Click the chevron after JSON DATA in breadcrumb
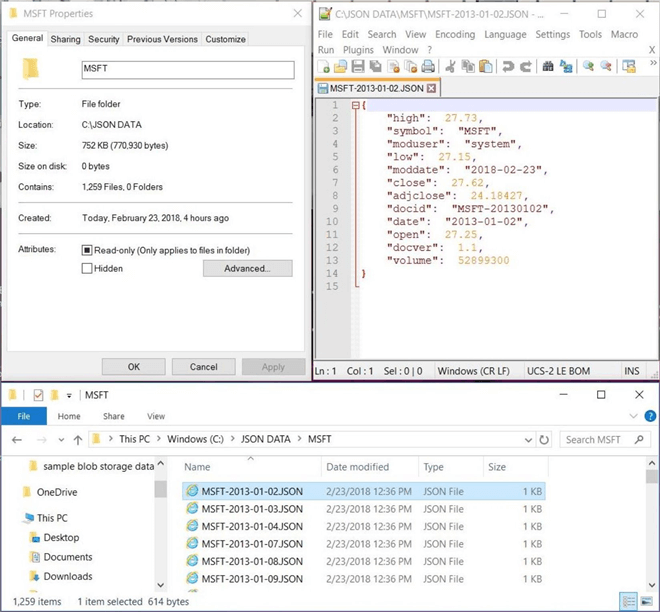Viewport: 660px width, 612px height. (x=299, y=439)
